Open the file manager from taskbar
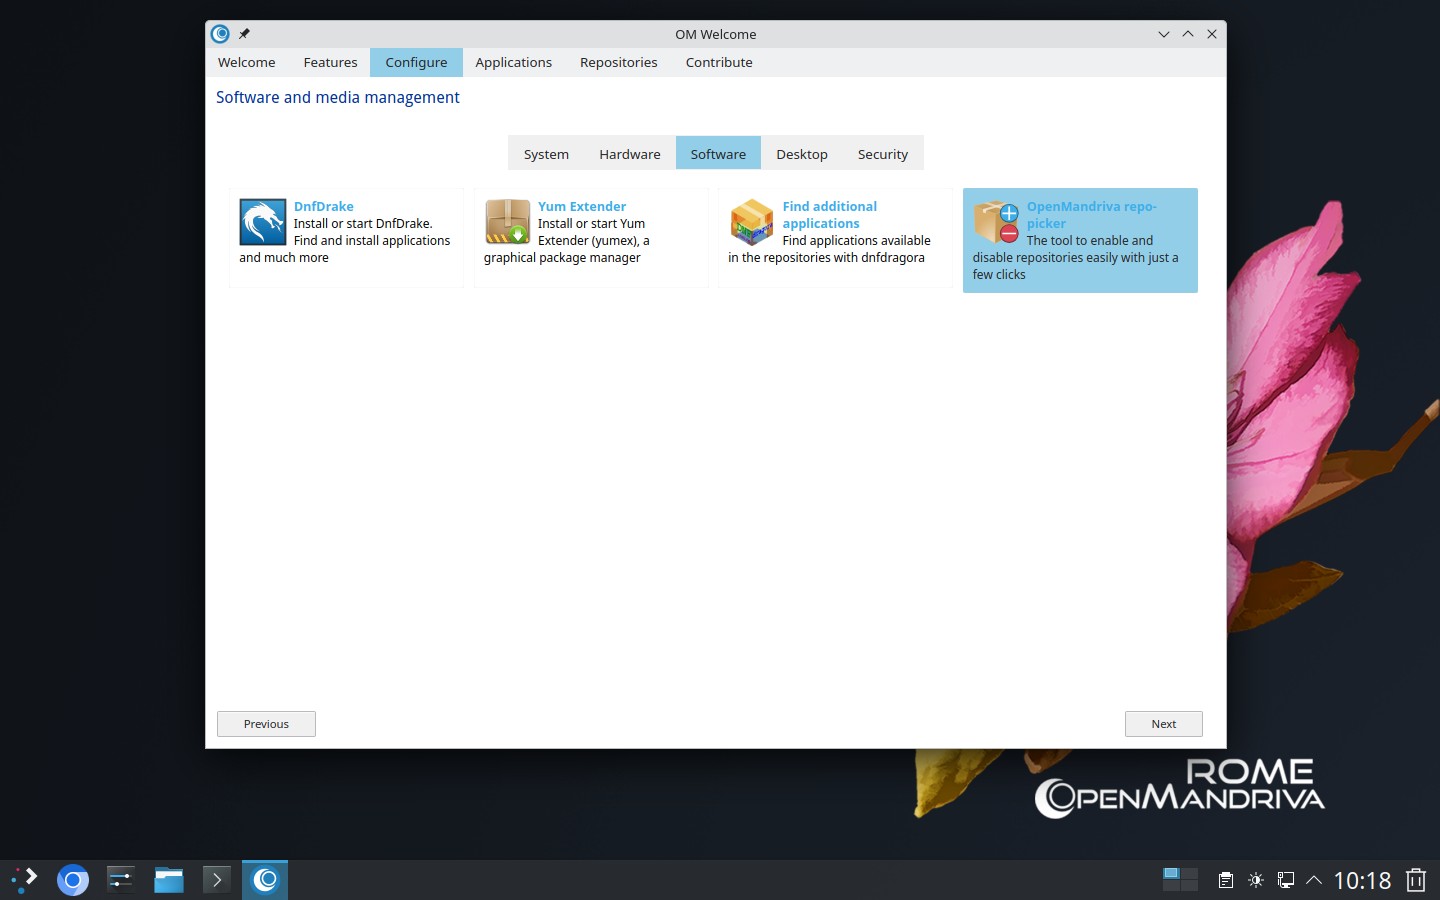 point(169,880)
